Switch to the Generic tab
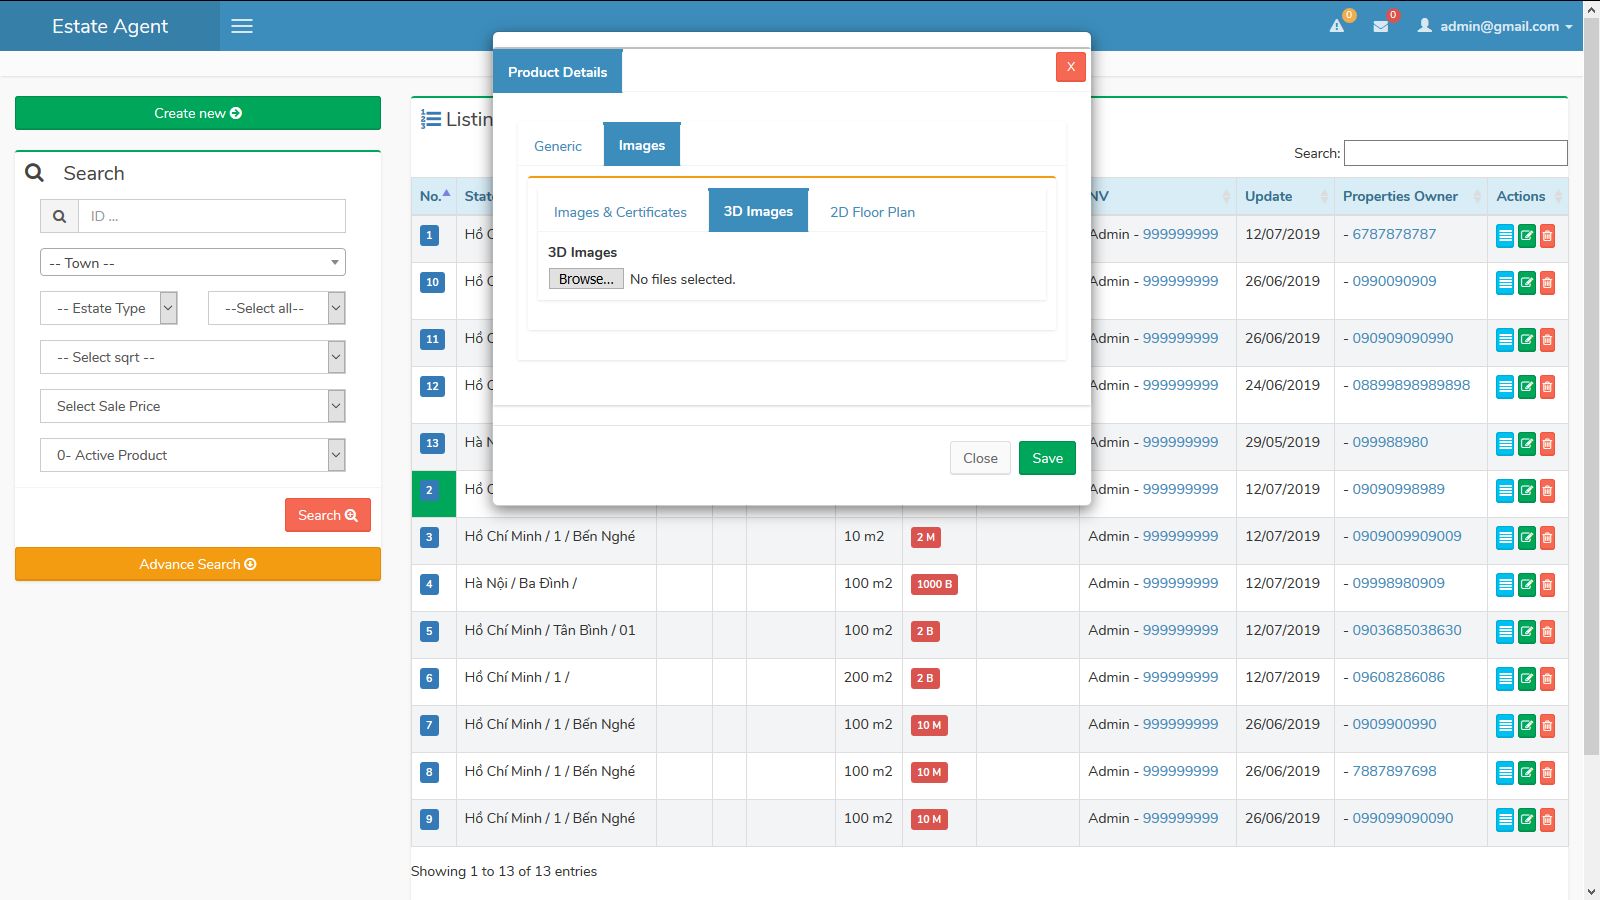The height and width of the screenshot is (900, 1600). (x=557, y=146)
